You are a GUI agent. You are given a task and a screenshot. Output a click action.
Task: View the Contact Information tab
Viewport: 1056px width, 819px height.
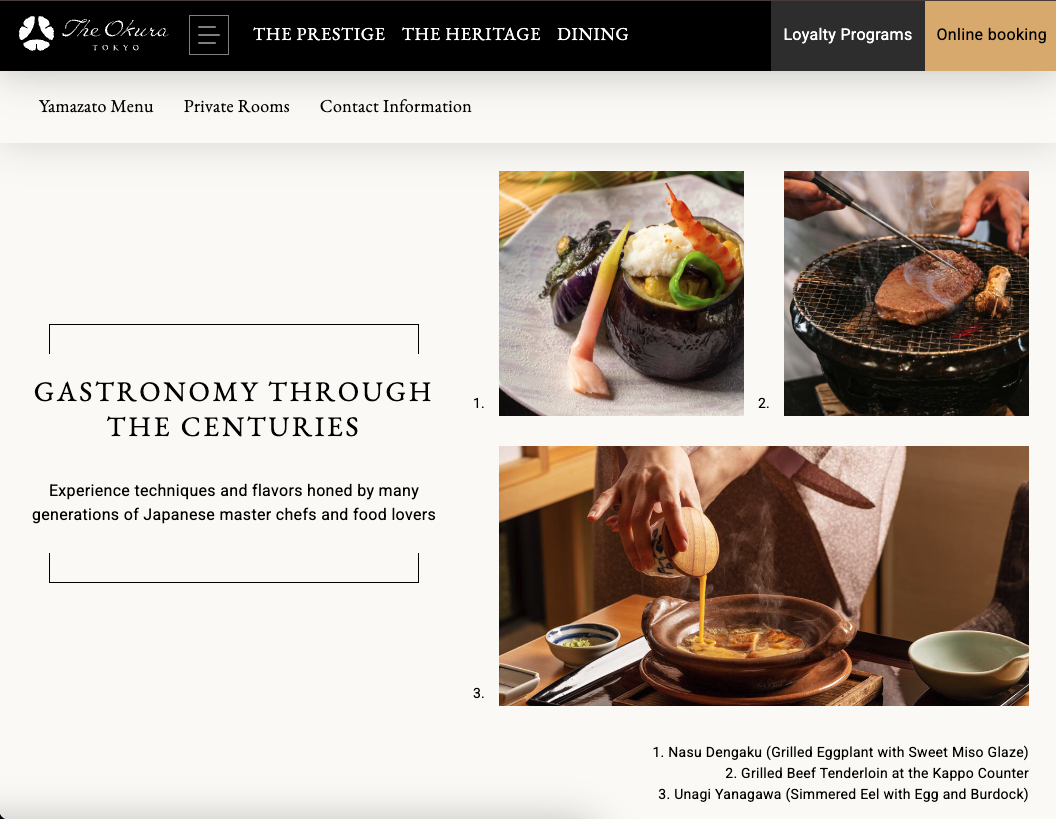point(395,106)
